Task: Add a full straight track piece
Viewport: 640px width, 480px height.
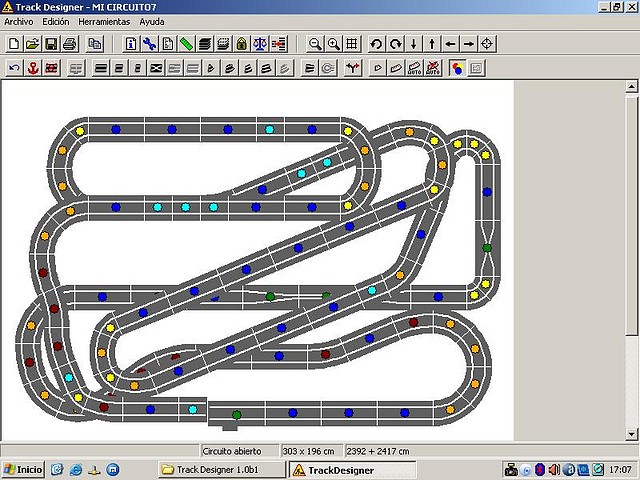Action: coord(101,68)
